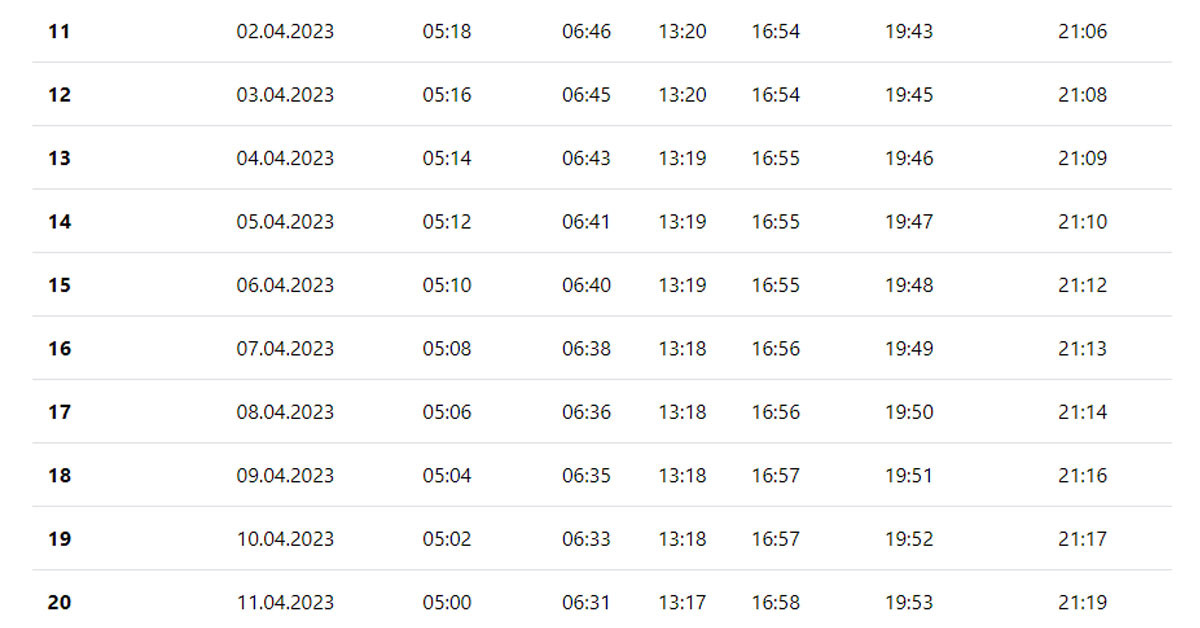Click date 04.04.2023
Image resolution: width=1200 pixels, height=628 pixels.
285,158
